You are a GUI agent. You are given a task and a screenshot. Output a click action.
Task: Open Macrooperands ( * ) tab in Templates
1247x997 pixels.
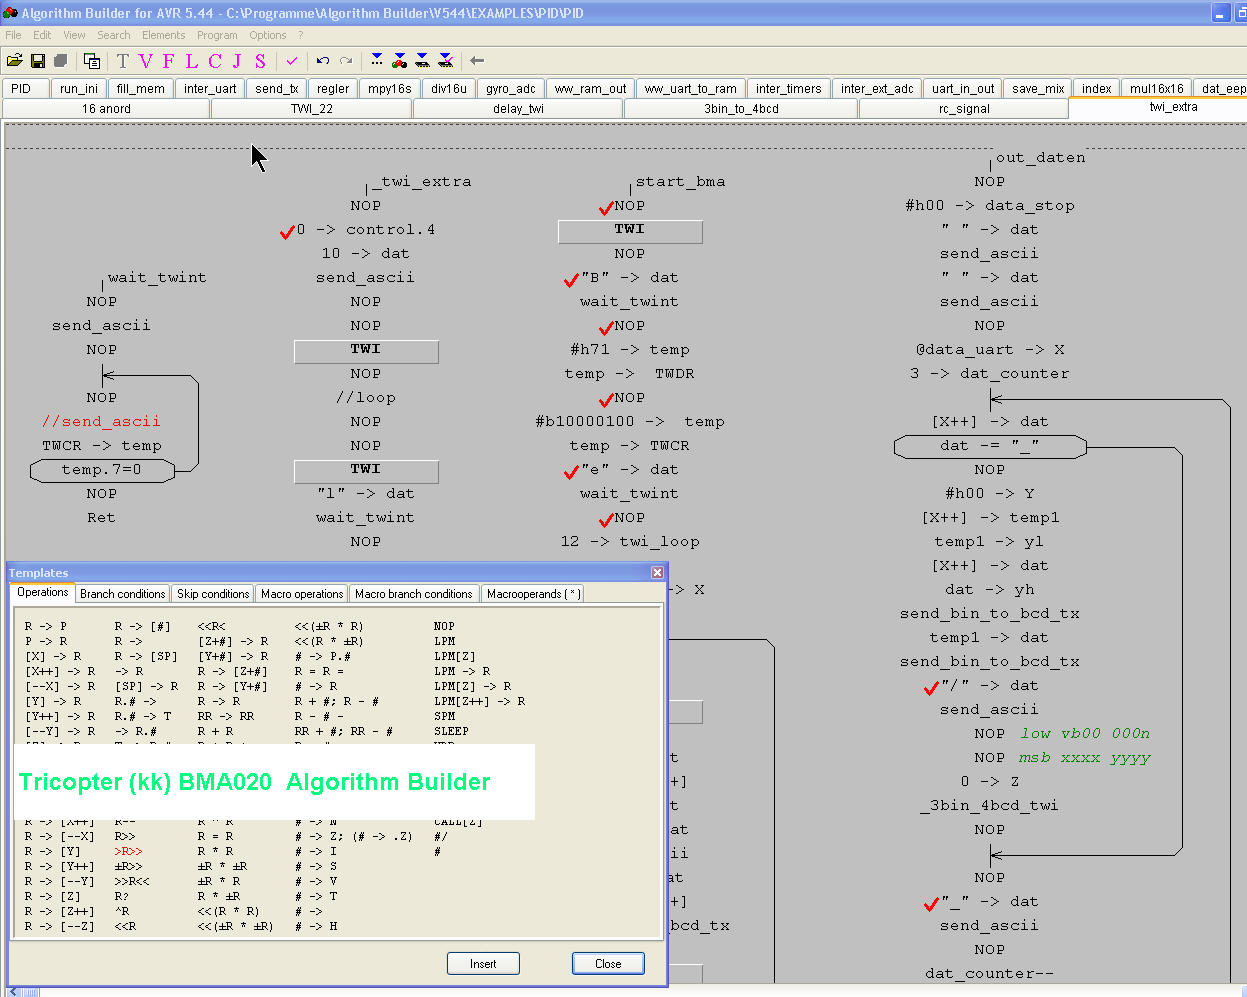point(531,593)
